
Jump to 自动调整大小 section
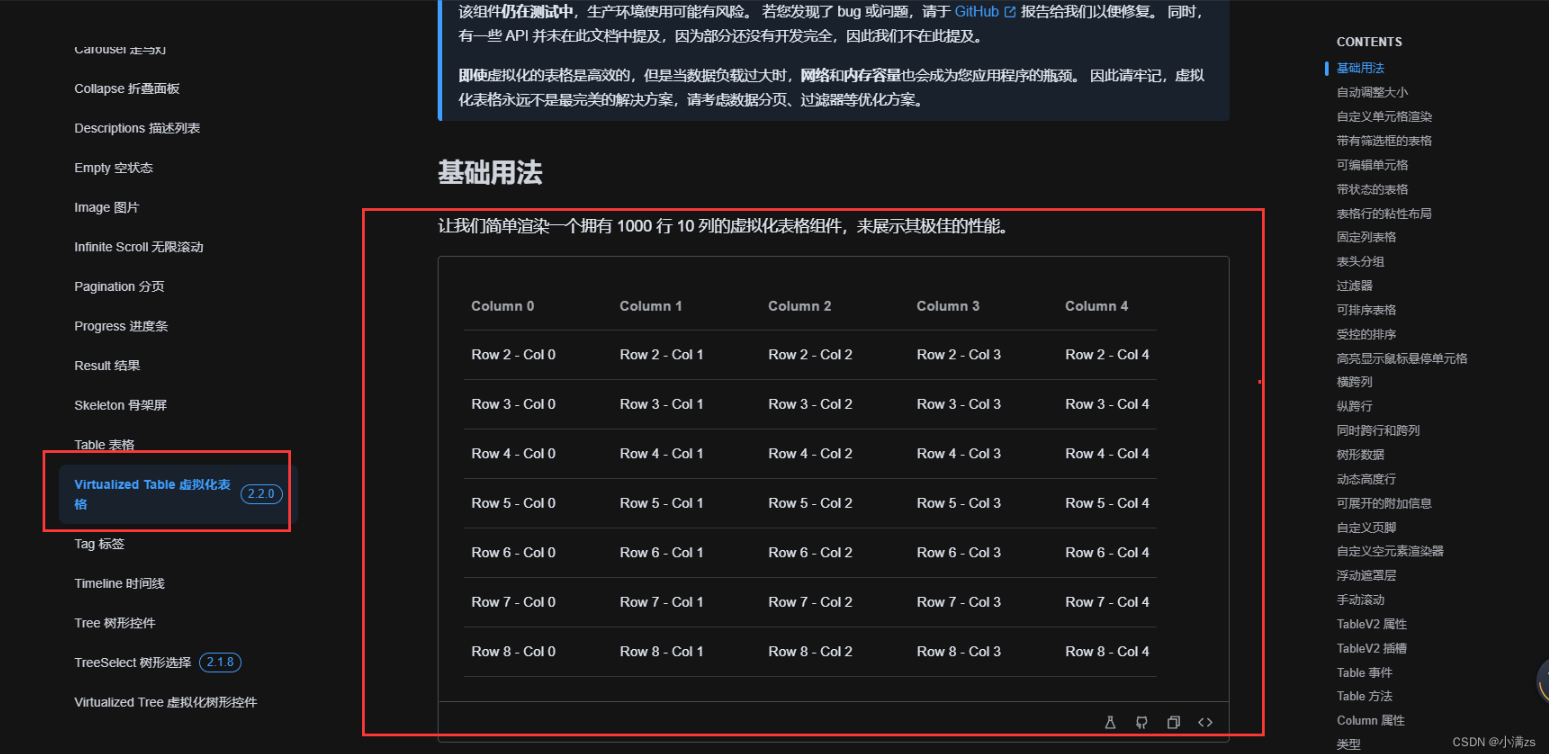tap(1372, 92)
